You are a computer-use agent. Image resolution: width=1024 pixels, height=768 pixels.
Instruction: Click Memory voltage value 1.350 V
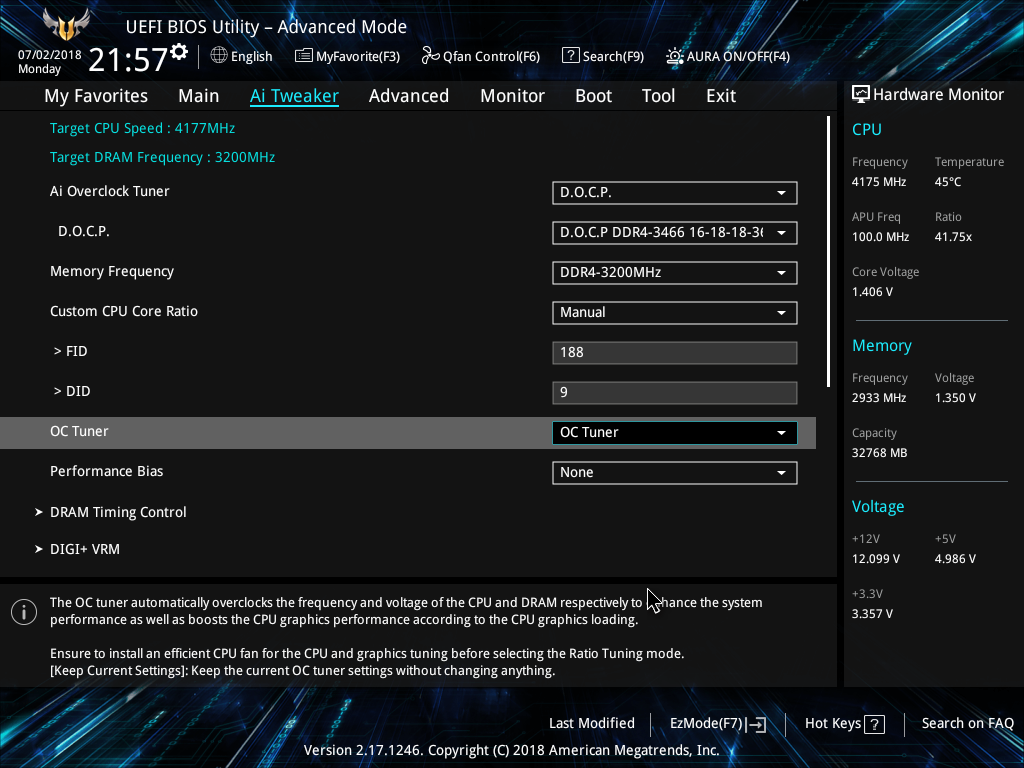[955, 398]
